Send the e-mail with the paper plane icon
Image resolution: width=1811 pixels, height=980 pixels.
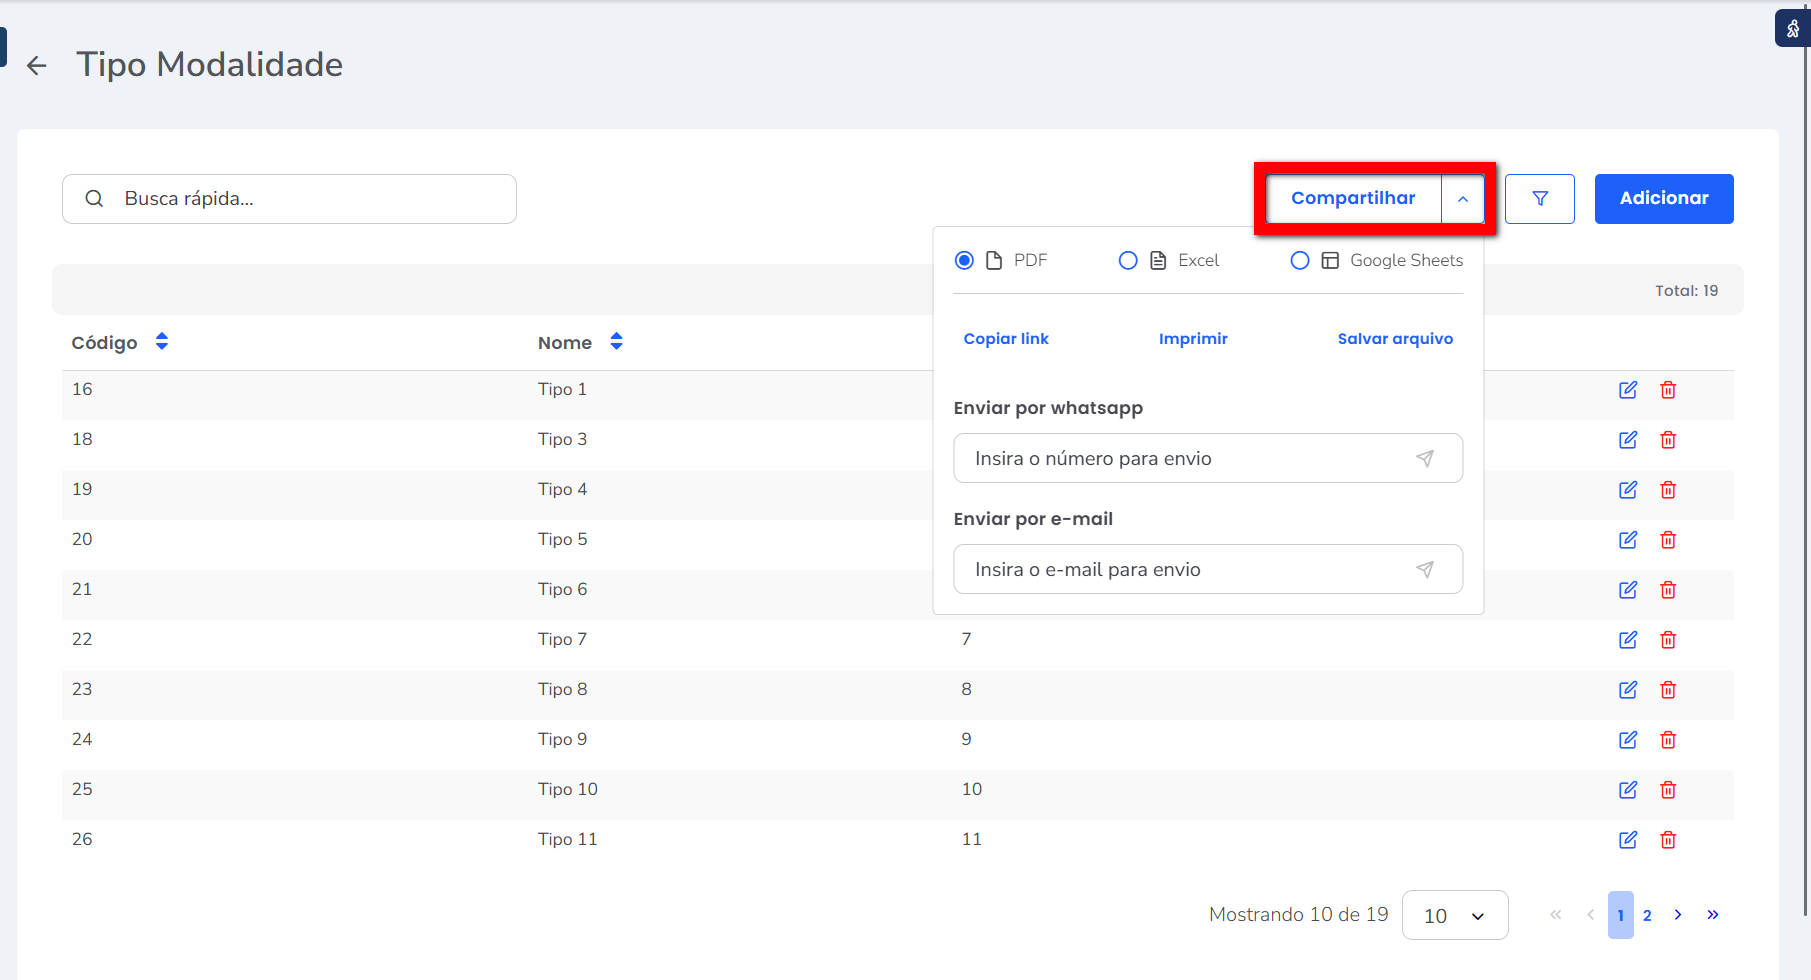[1425, 570]
